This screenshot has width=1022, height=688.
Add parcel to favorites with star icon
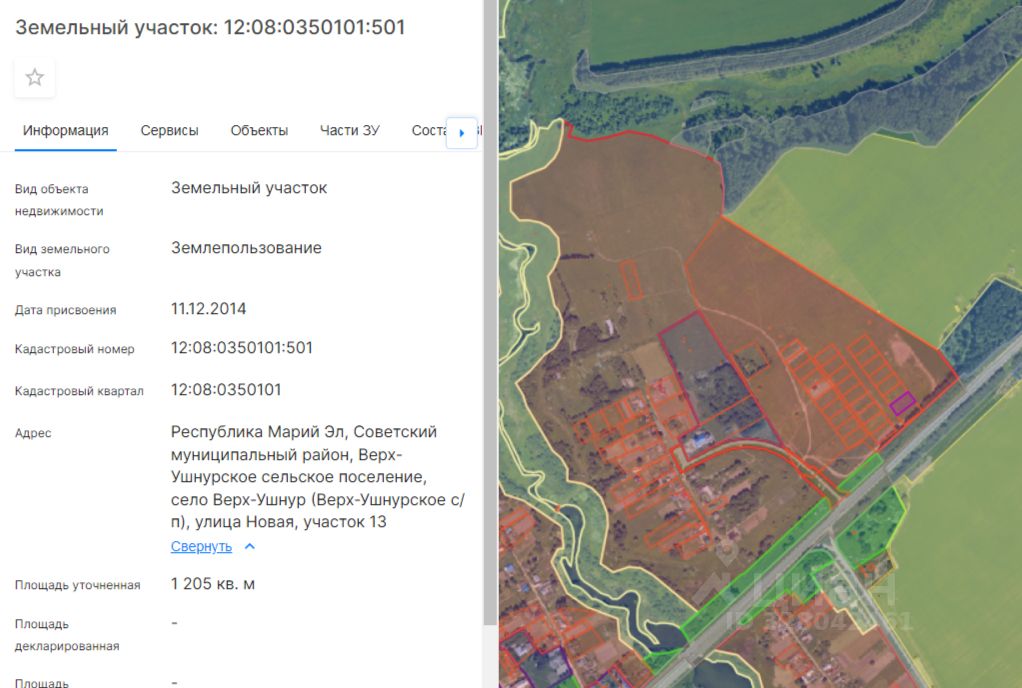(35, 78)
